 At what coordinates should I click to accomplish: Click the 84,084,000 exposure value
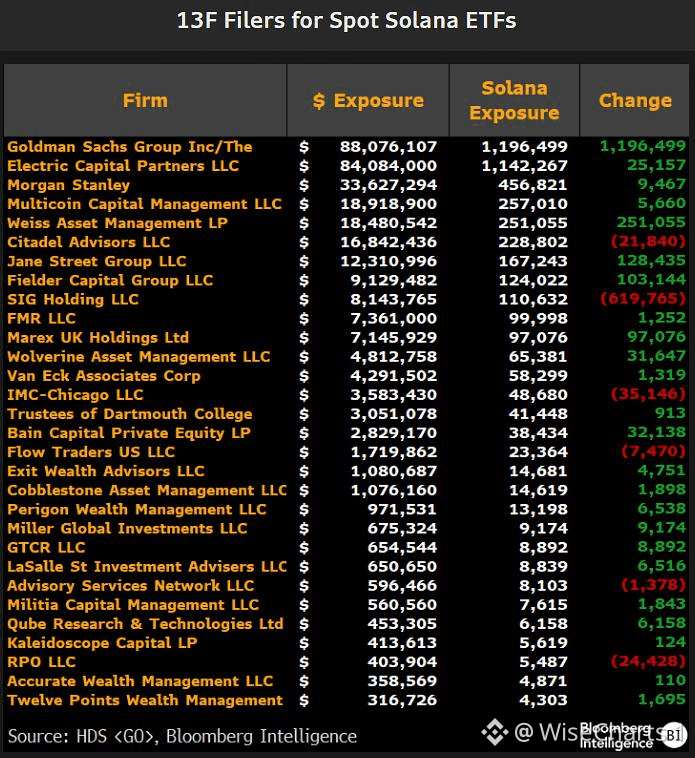point(388,166)
